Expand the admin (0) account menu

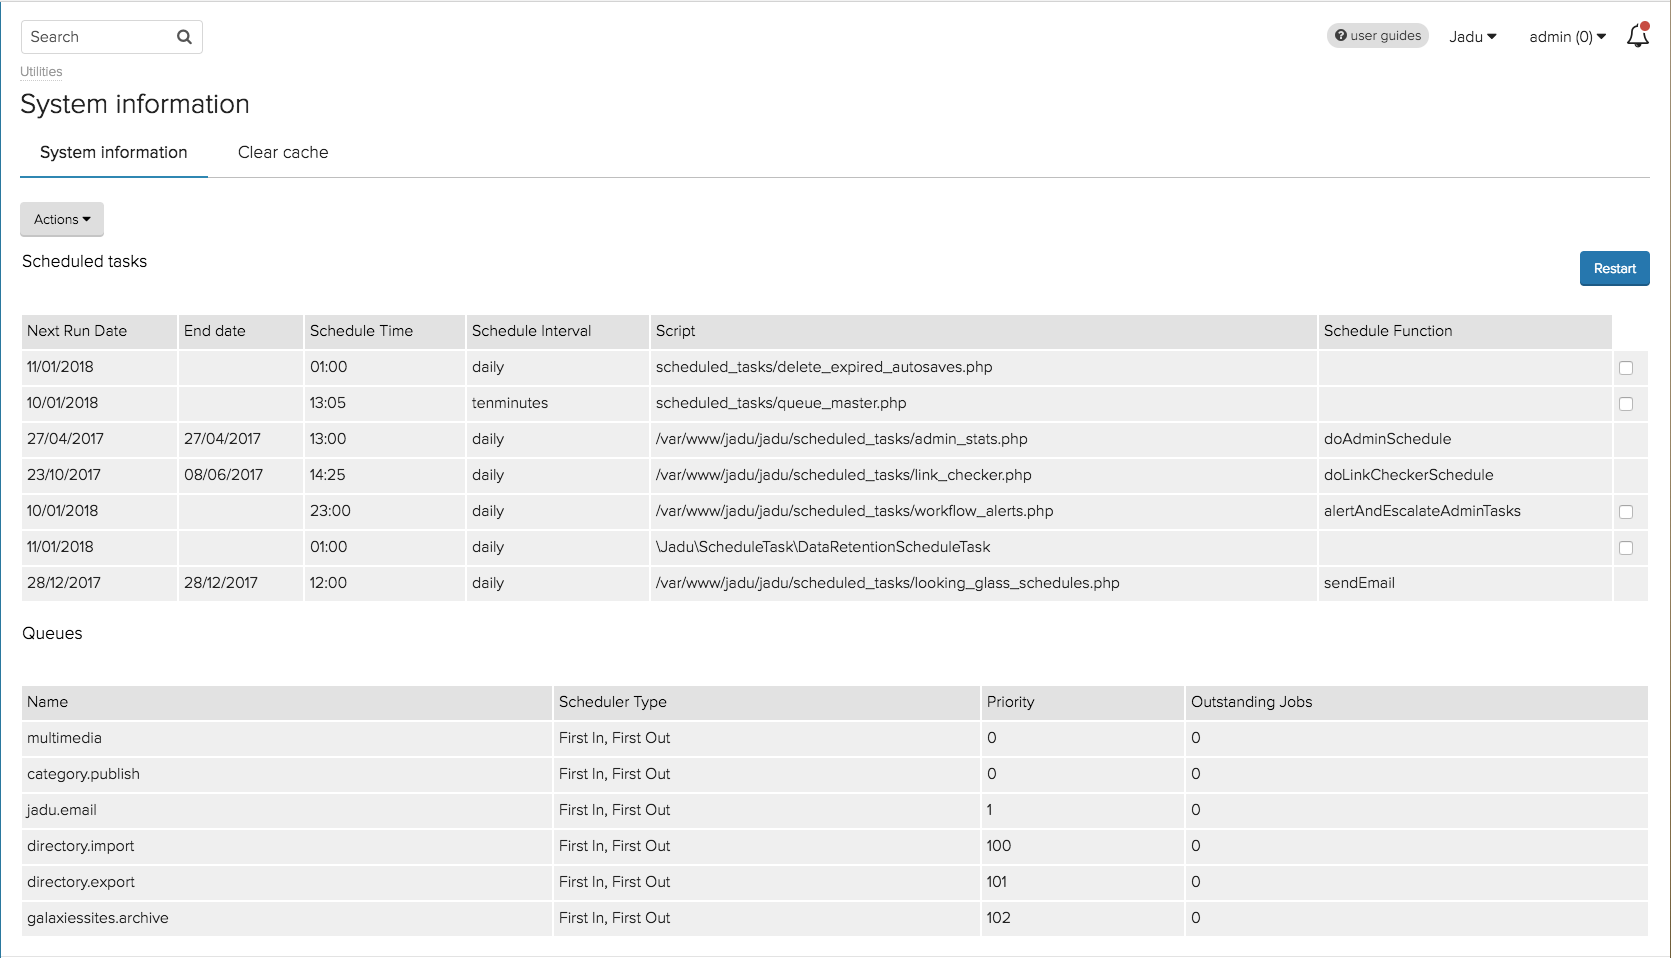[x=1566, y=37]
